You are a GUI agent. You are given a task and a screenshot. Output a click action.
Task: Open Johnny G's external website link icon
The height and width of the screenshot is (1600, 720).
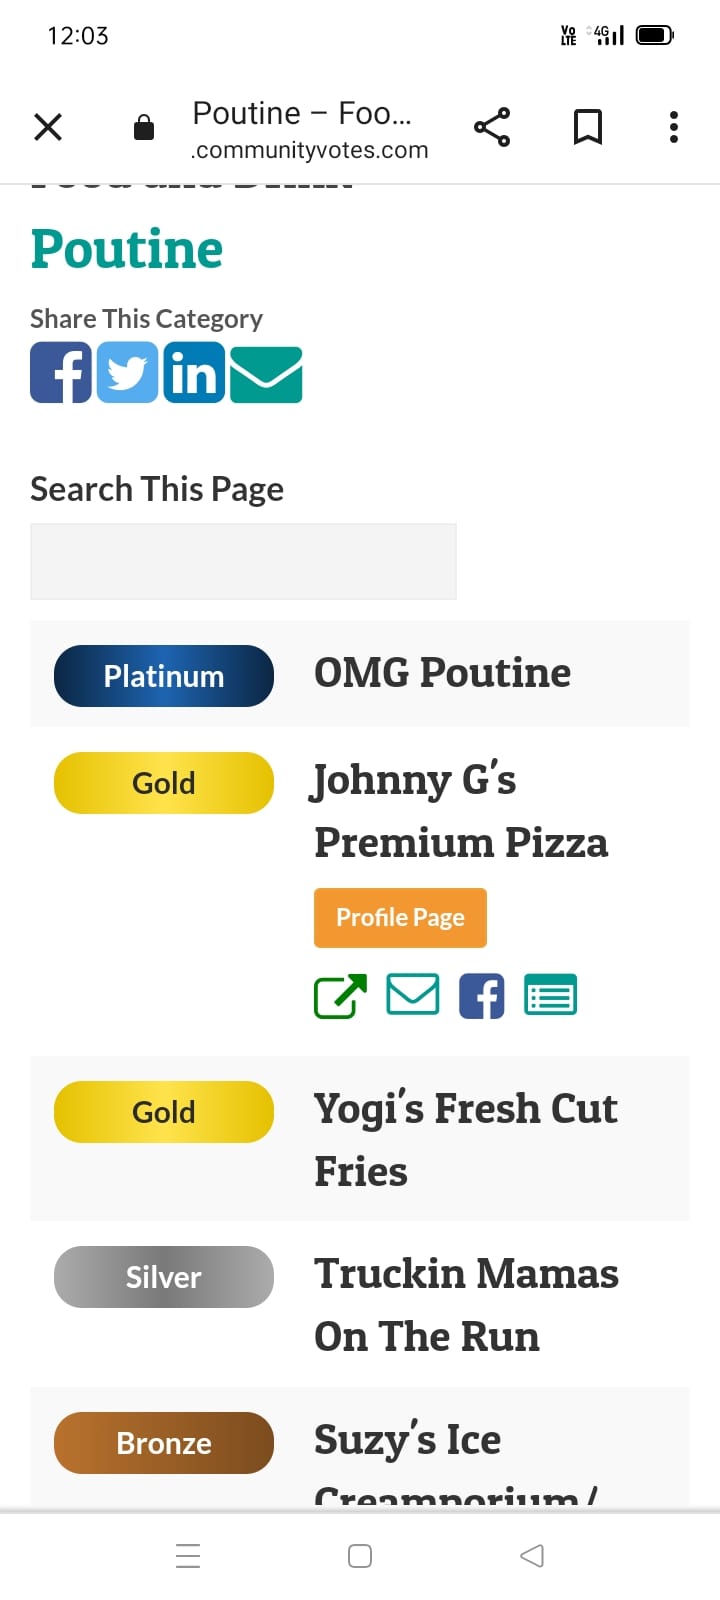pos(340,996)
